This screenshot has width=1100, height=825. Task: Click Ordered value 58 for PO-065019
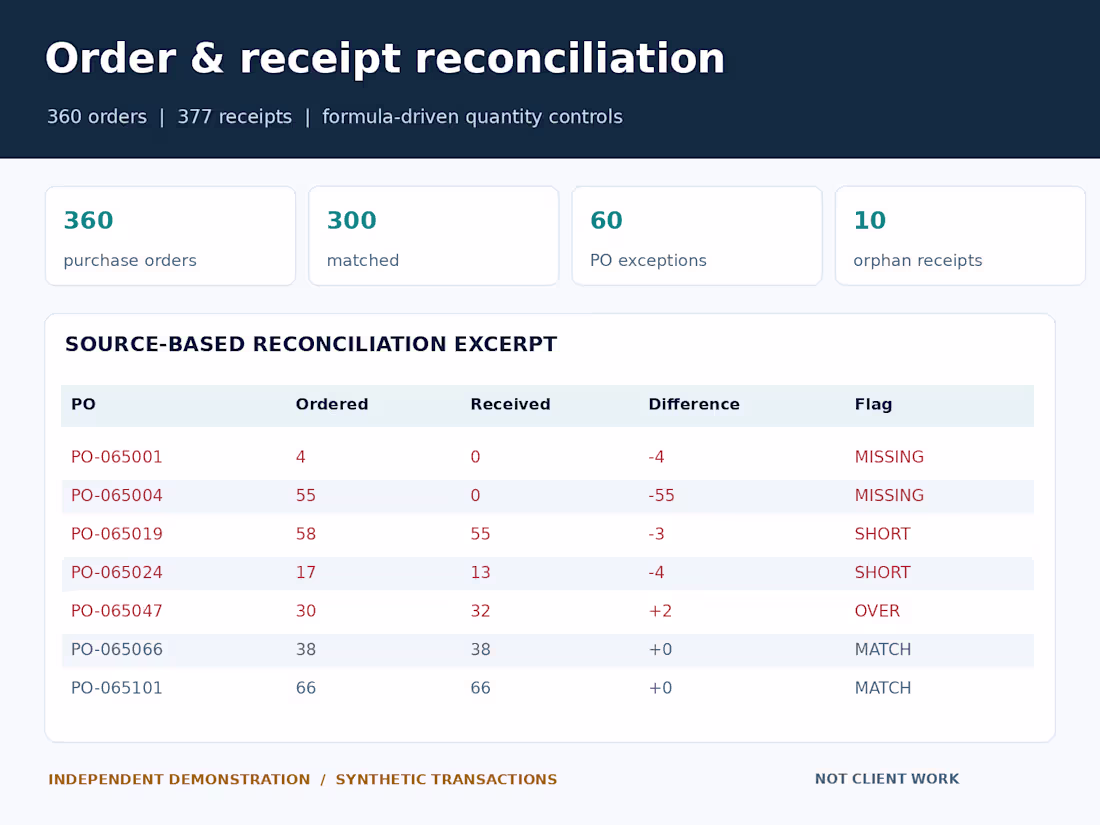[306, 534]
